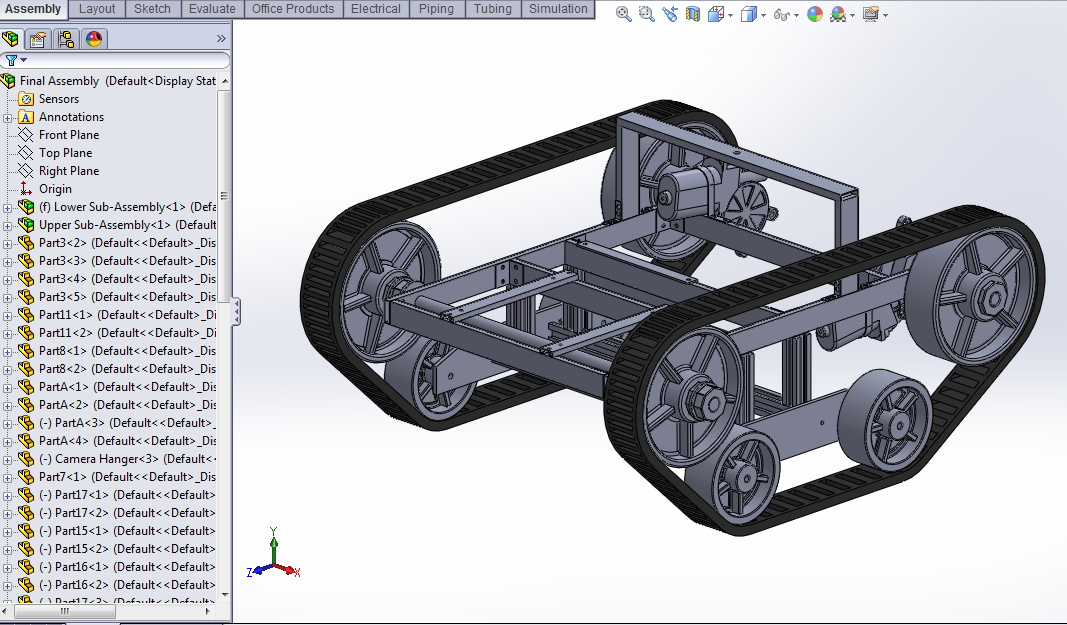Select the Zoom to Area tool
Viewport: 1067px width, 625px height.
(x=646, y=14)
